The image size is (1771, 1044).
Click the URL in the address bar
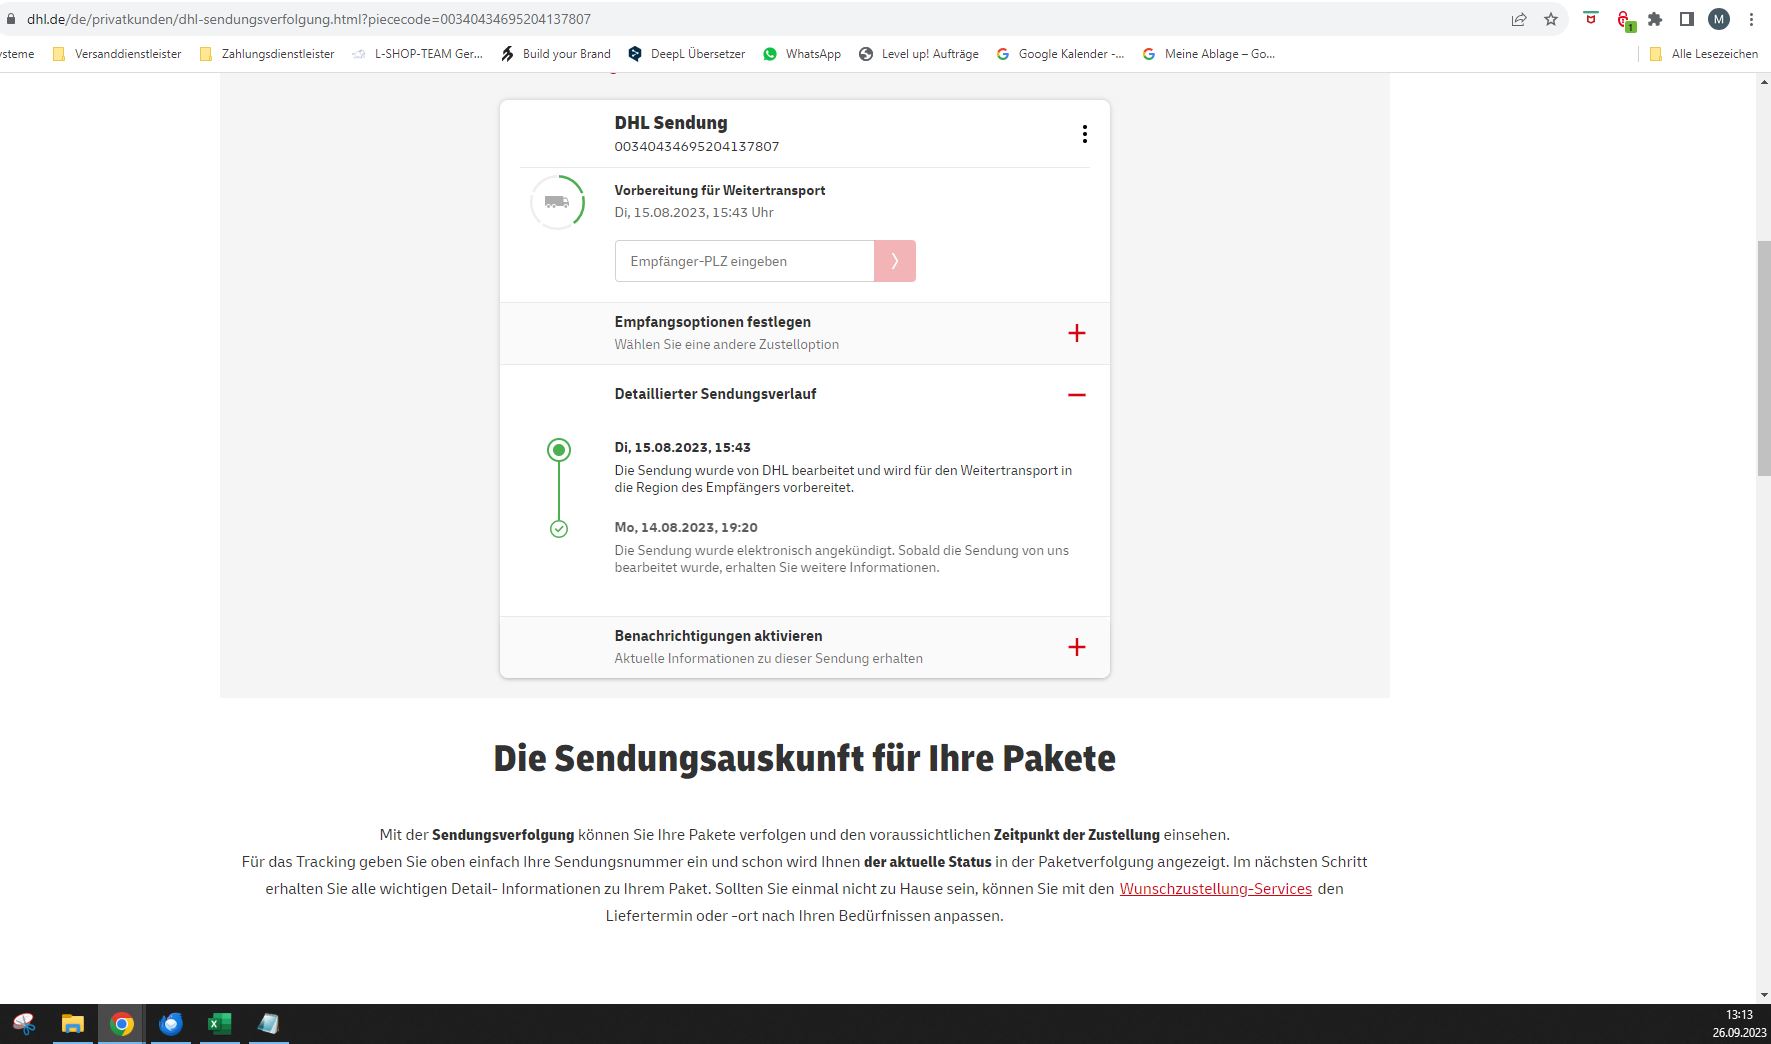coord(308,19)
